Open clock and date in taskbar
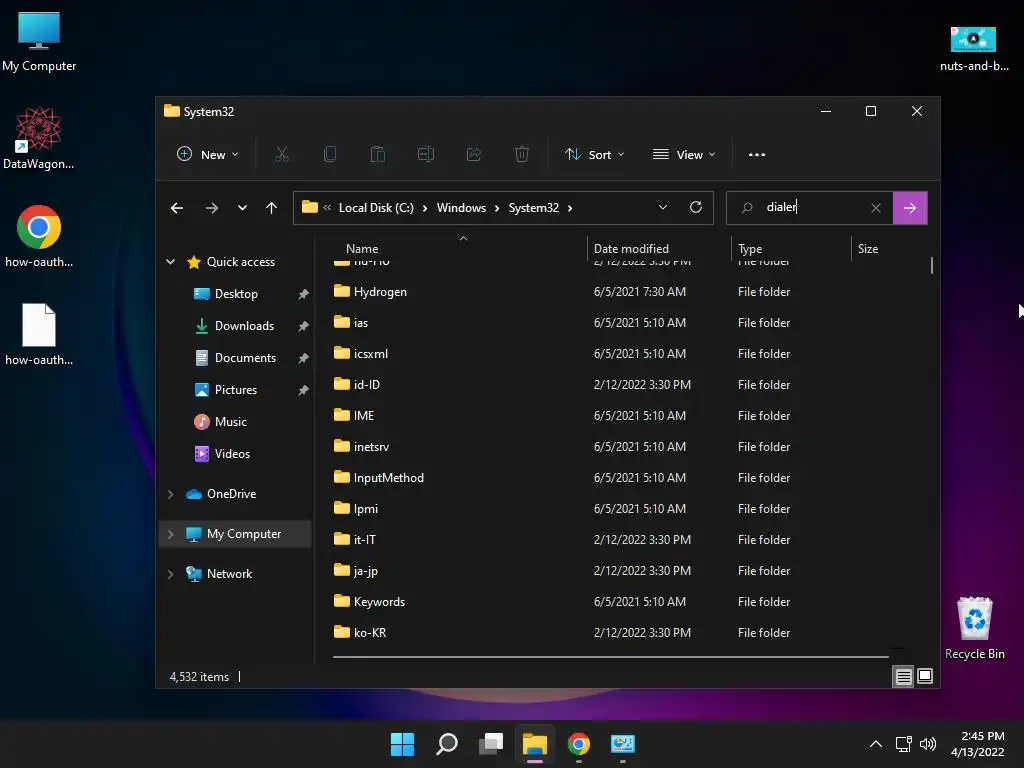This screenshot has width=1024, height=768. (x=977, y=744)
